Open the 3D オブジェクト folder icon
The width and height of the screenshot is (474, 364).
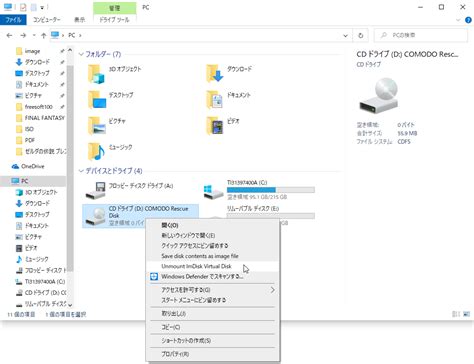(97, 74)
